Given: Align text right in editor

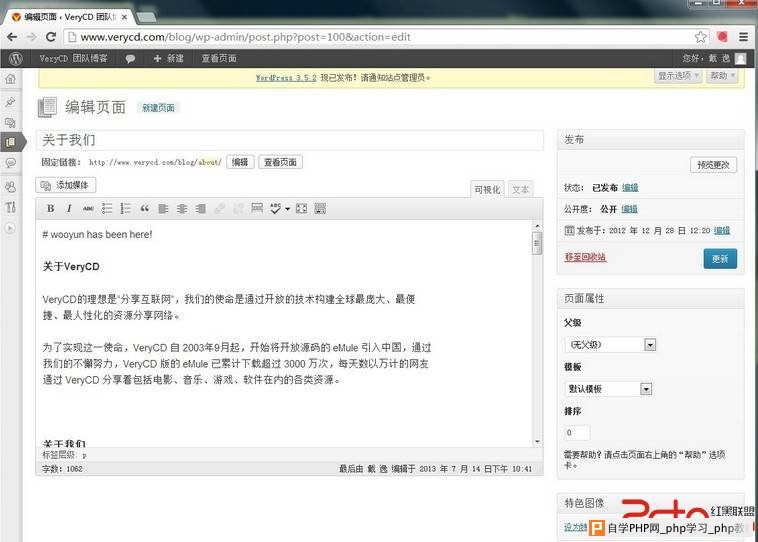Looking at the screenshot, I should pos(201,208).
